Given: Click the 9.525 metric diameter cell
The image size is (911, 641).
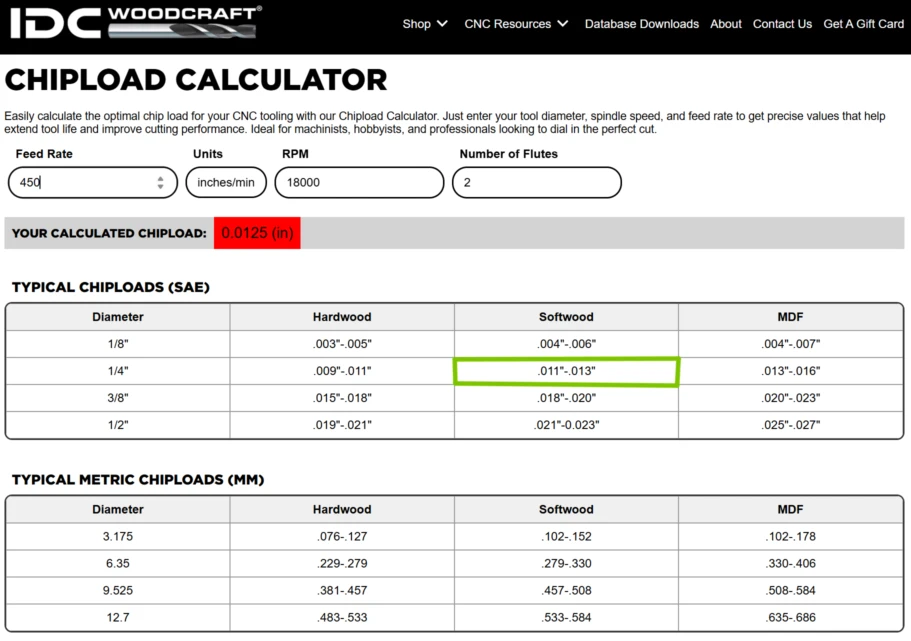Looking at the screenshot, I should click(118, 590).
